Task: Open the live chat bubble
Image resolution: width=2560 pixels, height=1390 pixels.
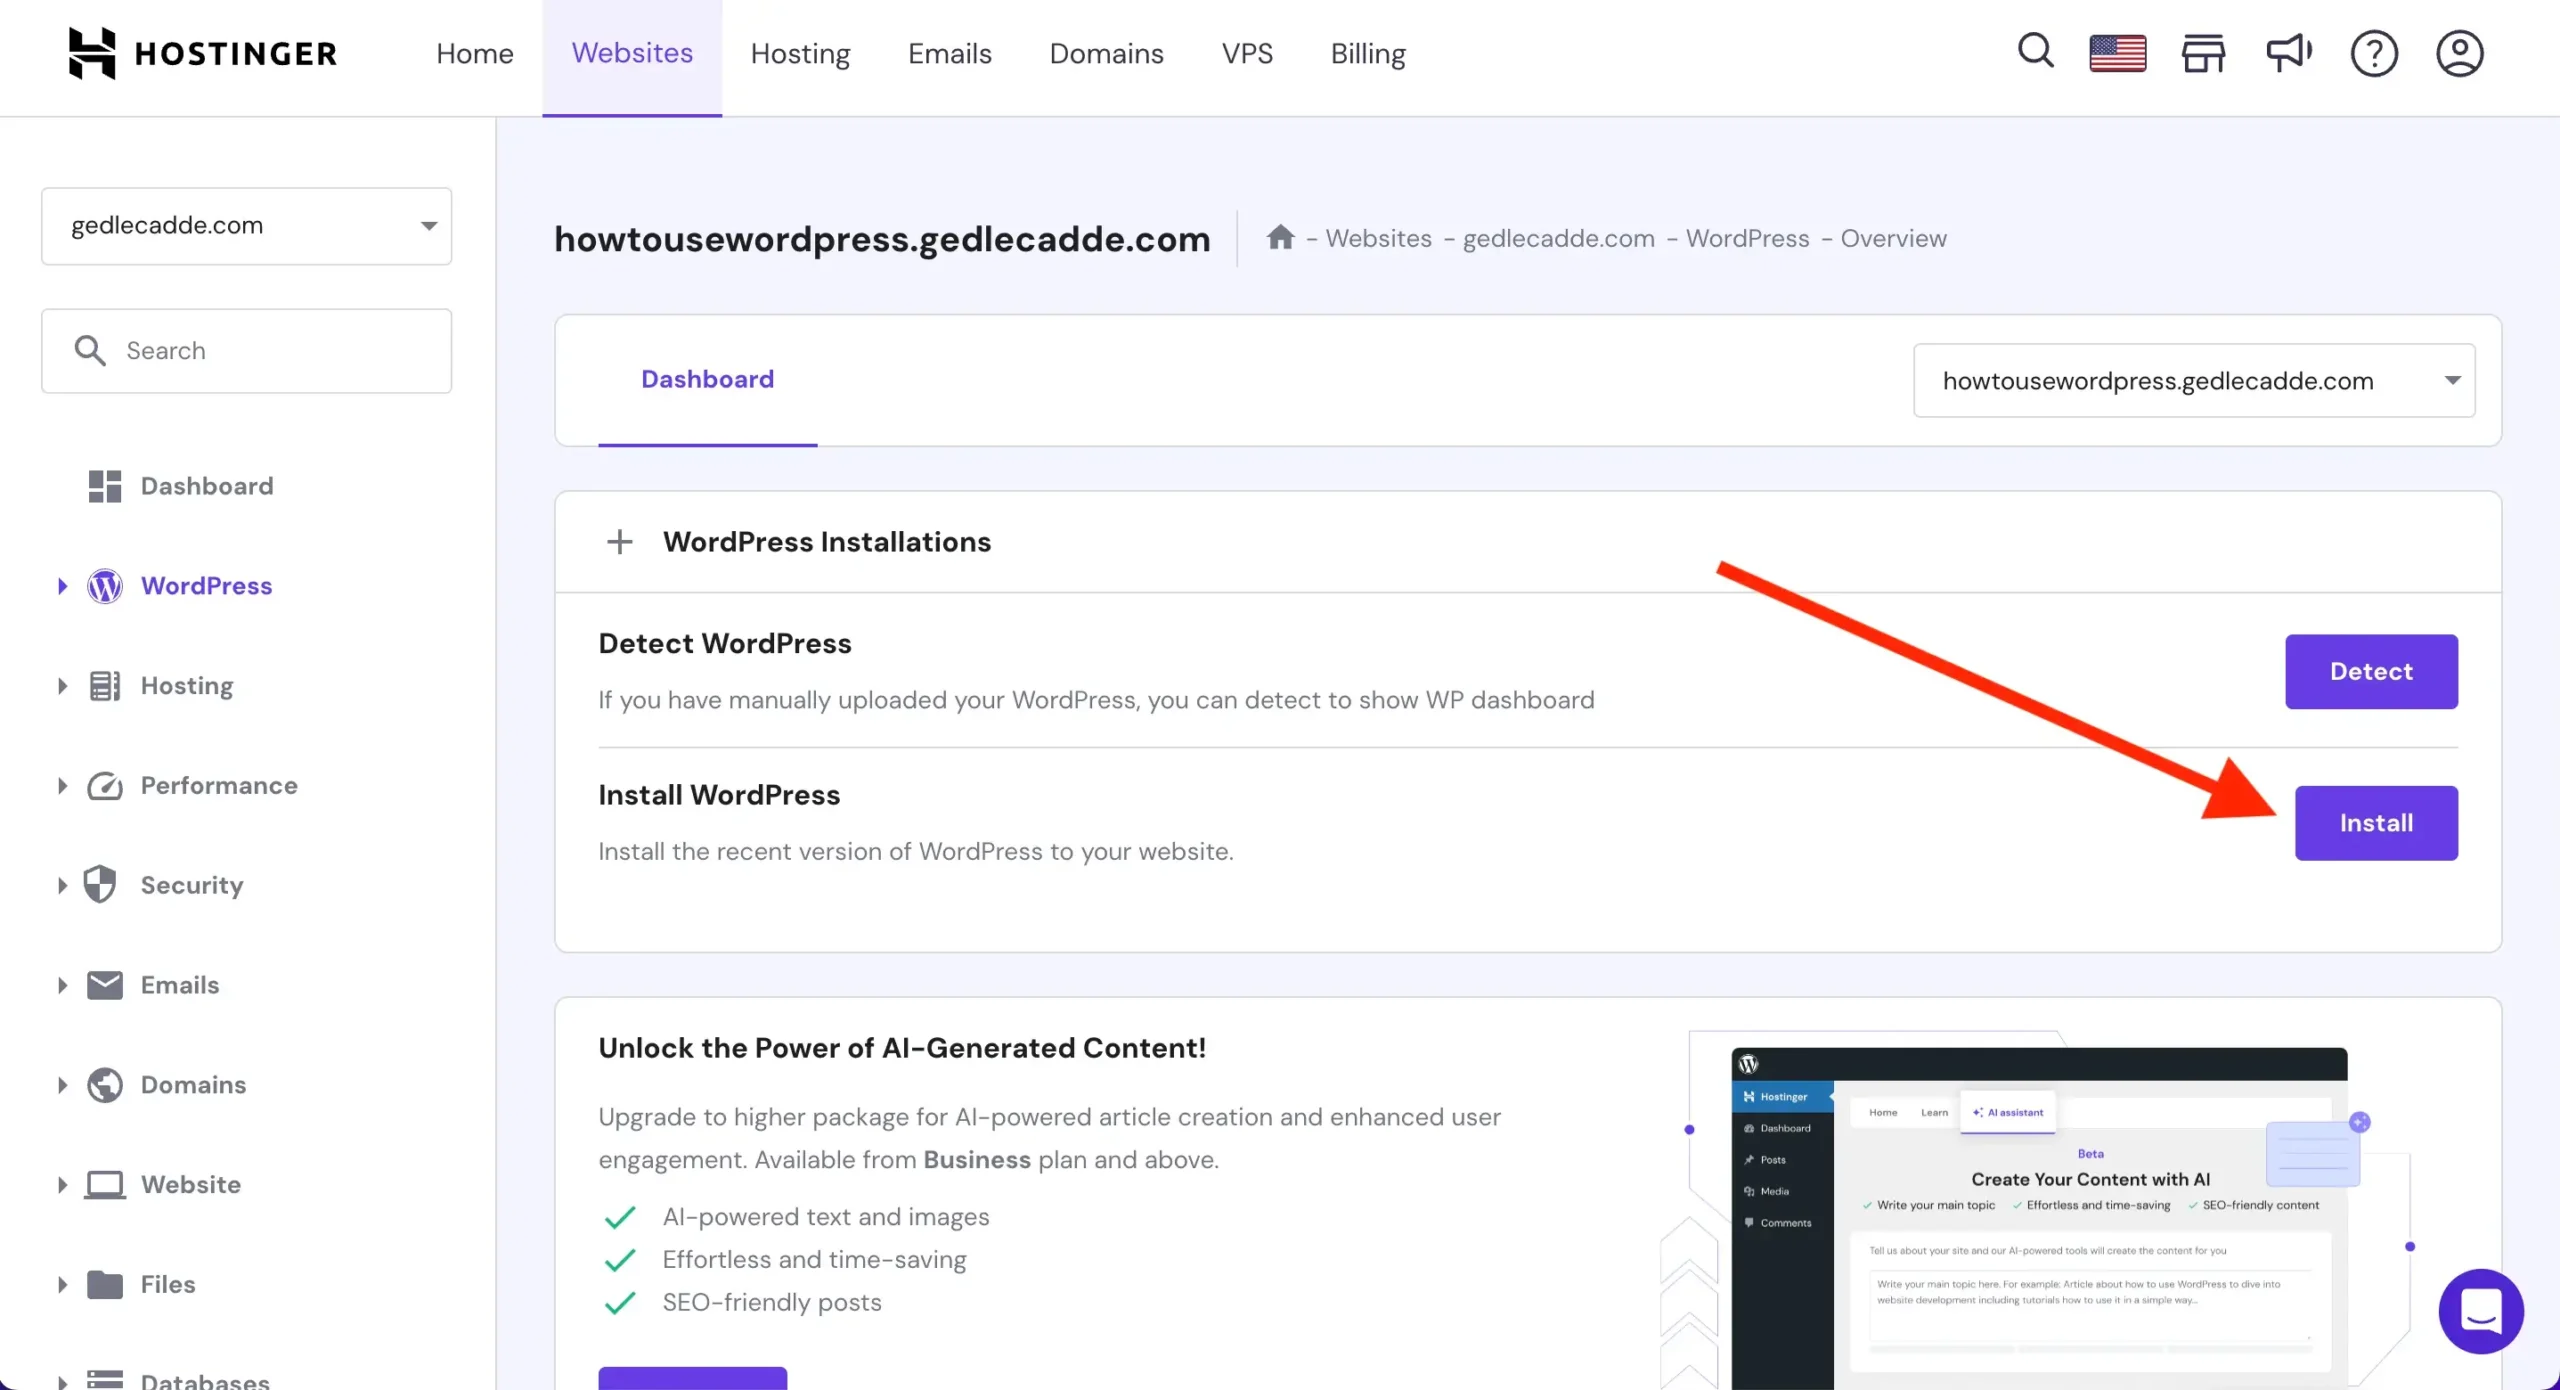Action: pyautogui.click(x=2481, y=1311)
